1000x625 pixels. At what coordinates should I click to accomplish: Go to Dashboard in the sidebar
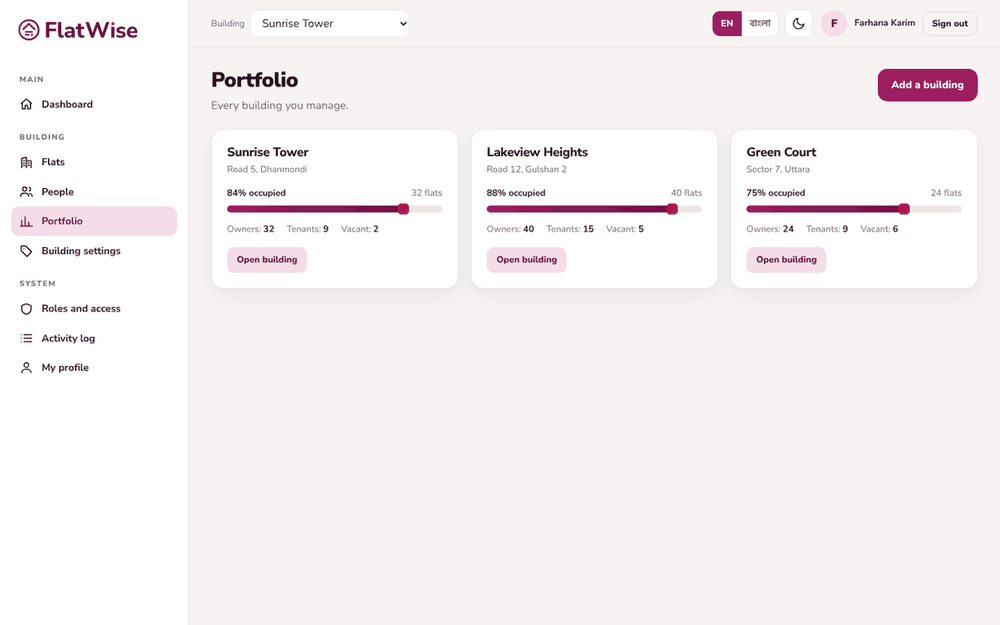94,104
